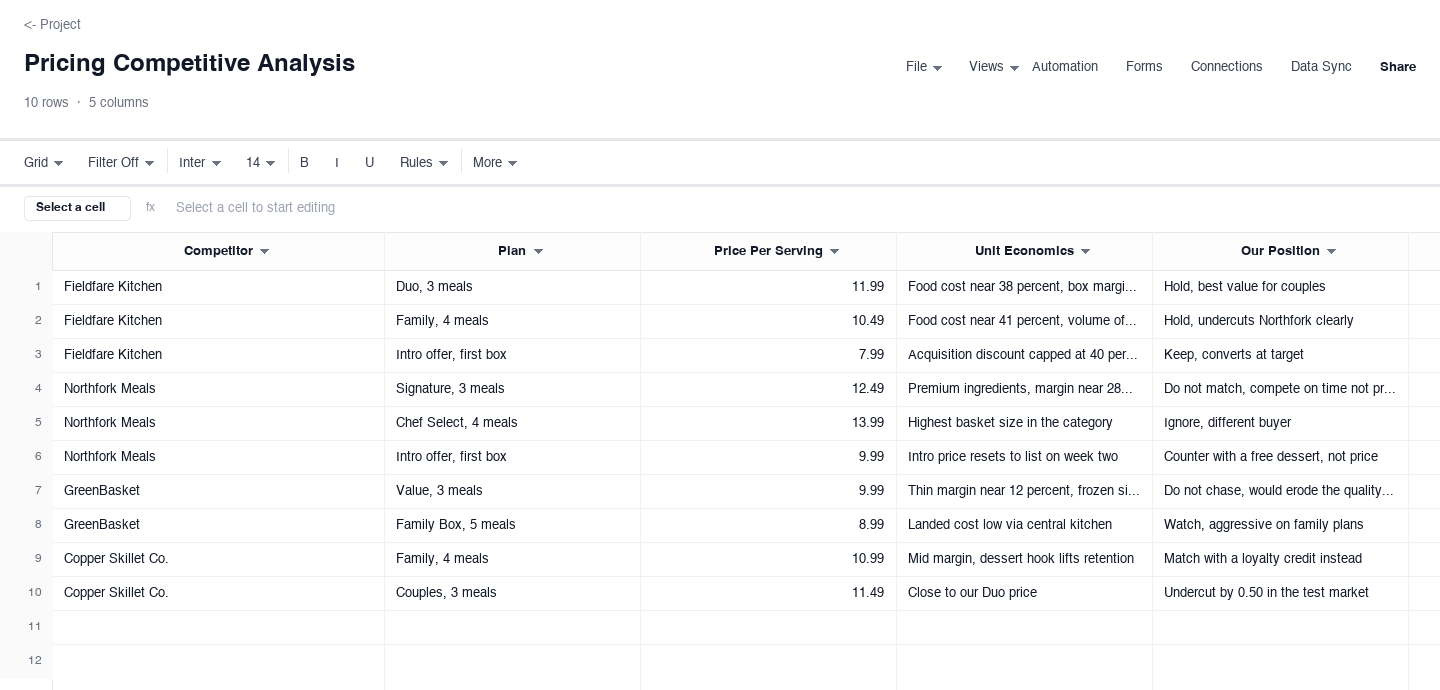Select the price cell 13.99

768,423
